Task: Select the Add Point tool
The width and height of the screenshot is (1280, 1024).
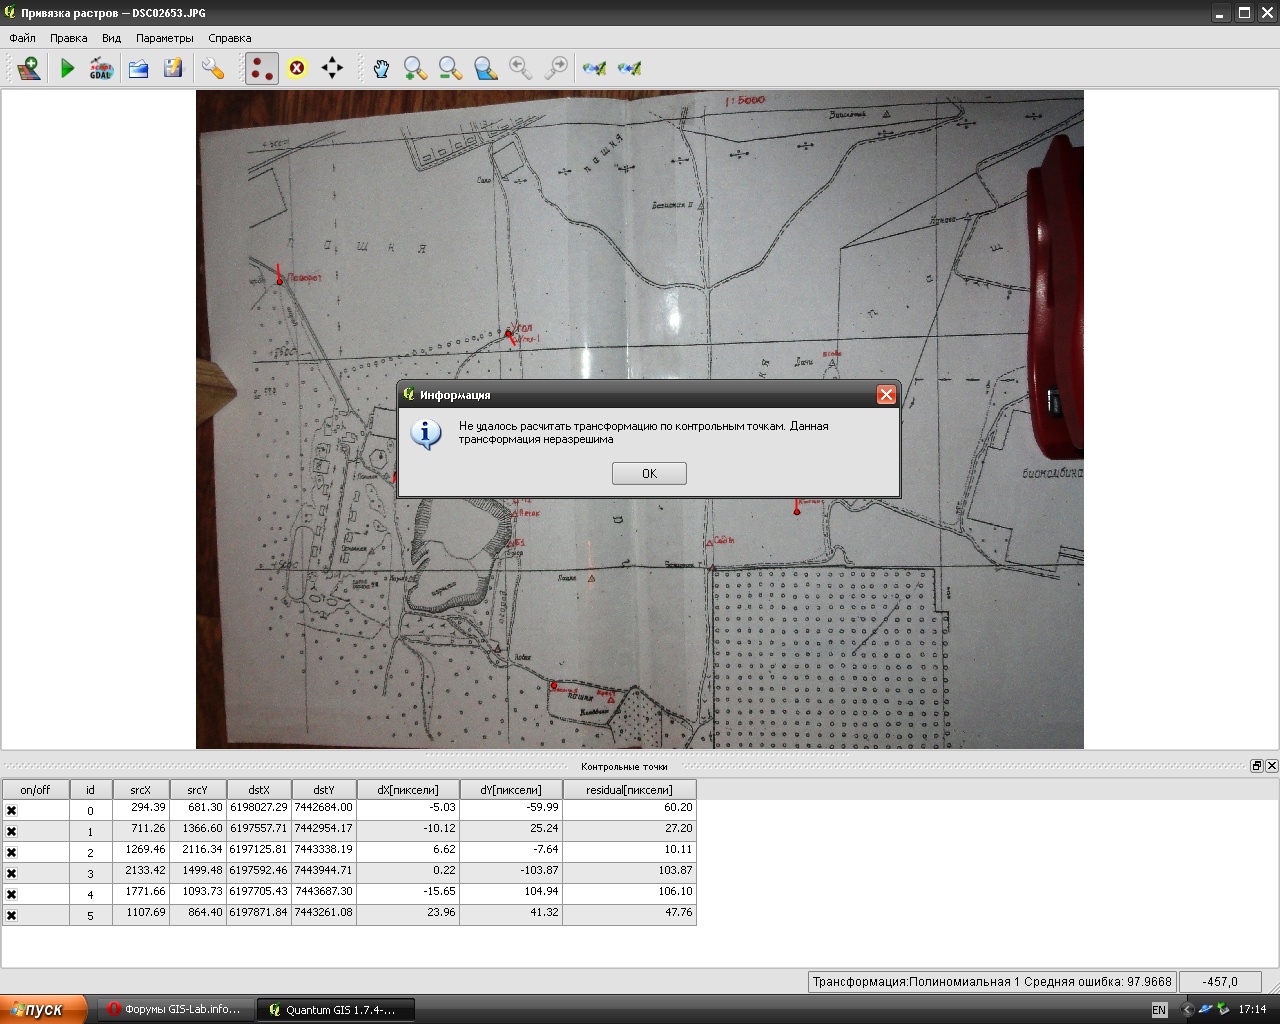Action: tap(261, 68)
